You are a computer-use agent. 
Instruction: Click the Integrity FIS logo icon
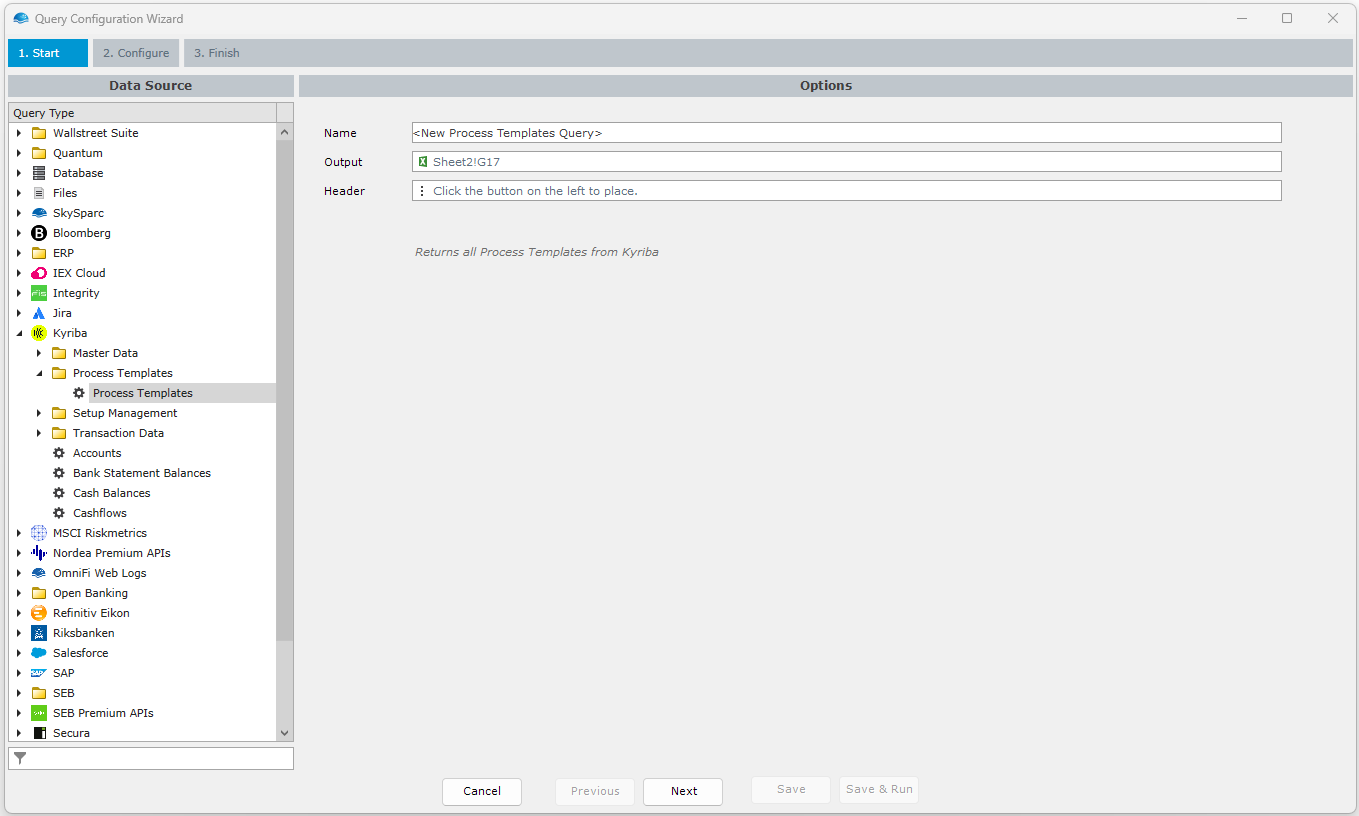[39, 293]
